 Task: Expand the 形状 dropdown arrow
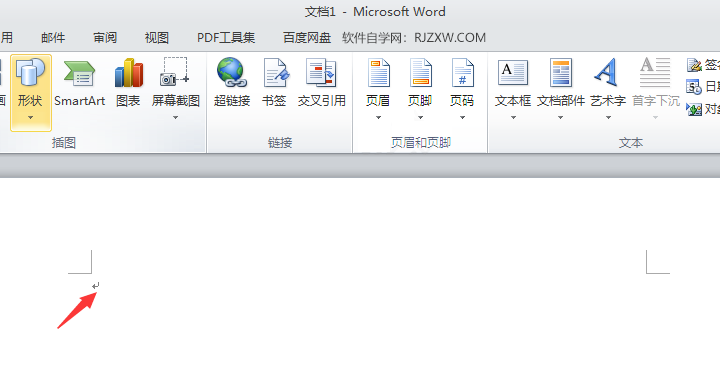[30, 118]
